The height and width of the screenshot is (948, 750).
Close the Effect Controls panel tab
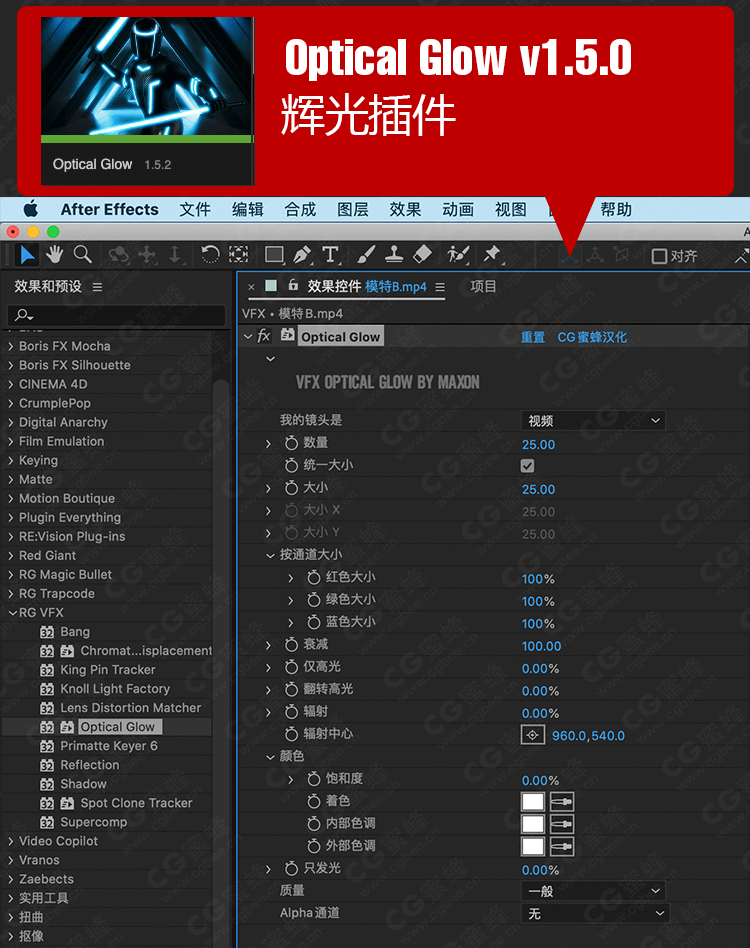[x=251, y=287]
